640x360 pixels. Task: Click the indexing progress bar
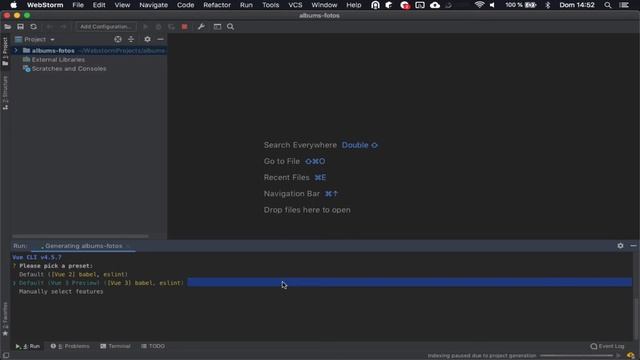coord(576,356)
